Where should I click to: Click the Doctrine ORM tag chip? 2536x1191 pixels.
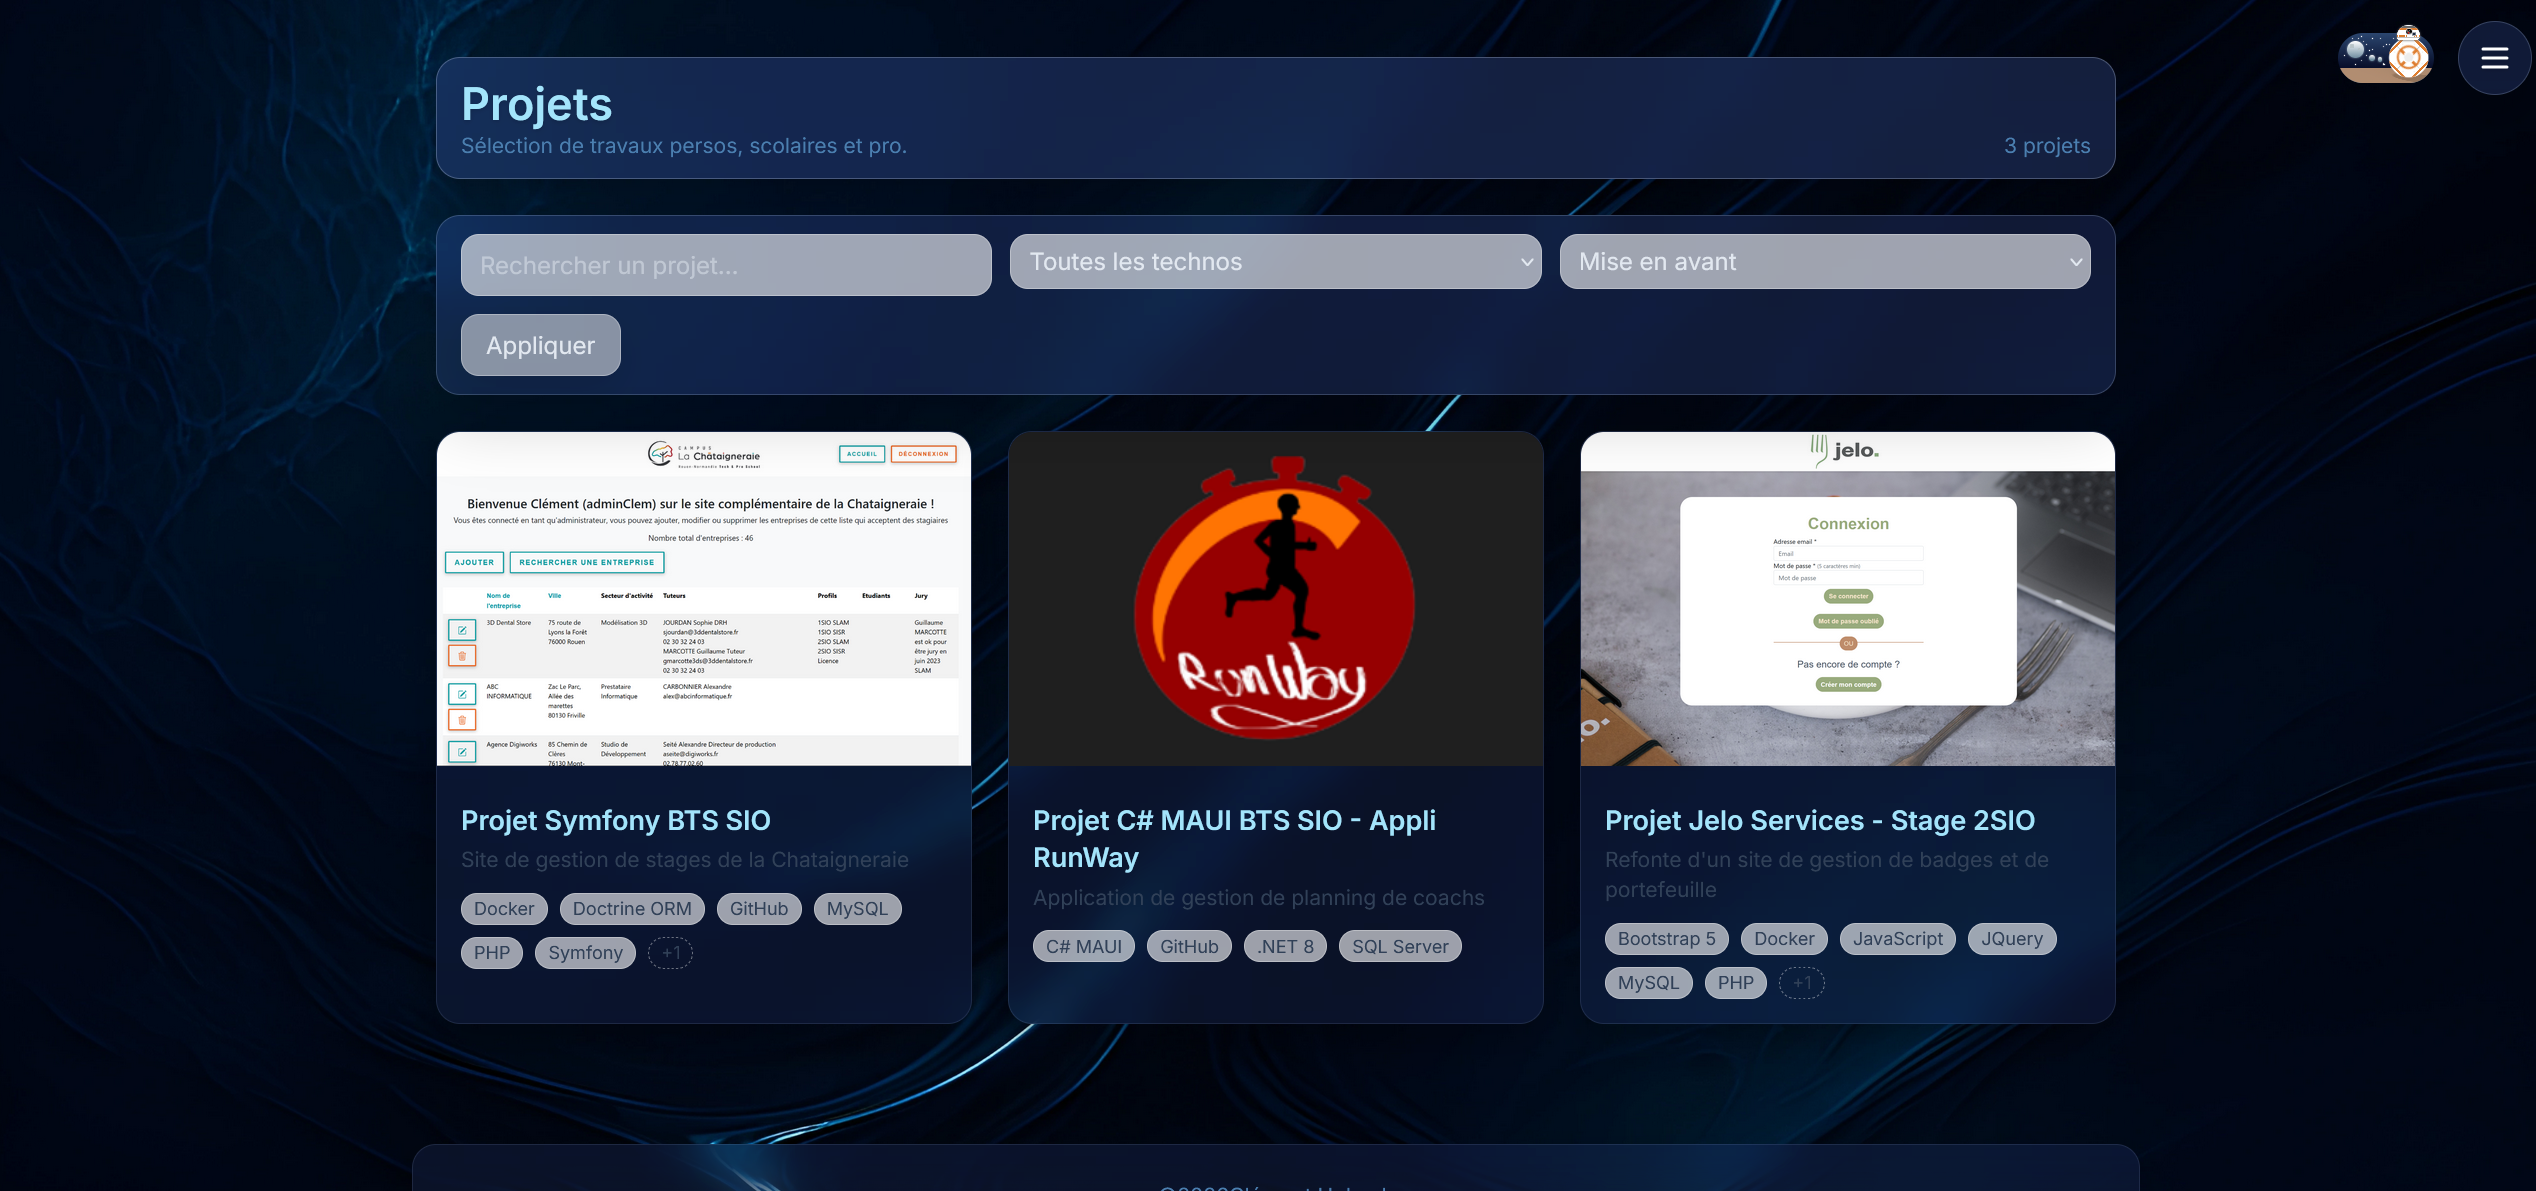(x=631, y=909)
